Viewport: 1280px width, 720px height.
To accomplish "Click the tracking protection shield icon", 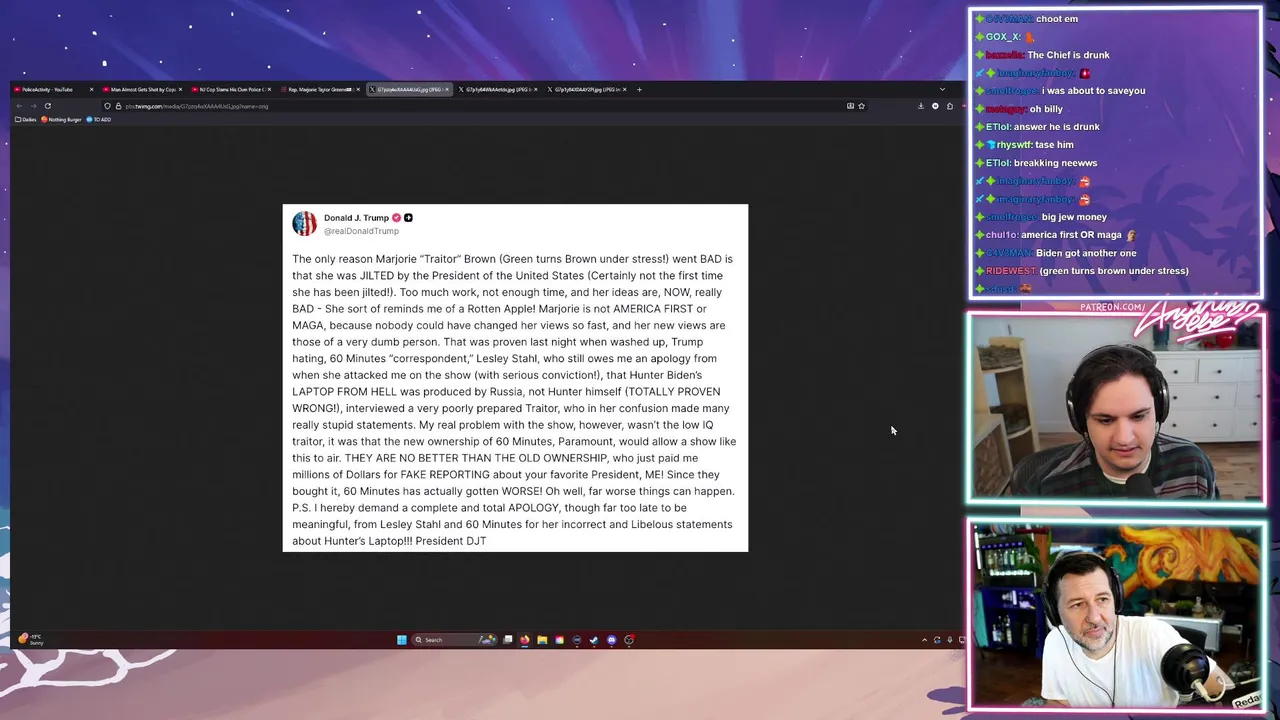I will tap(107, 106).
